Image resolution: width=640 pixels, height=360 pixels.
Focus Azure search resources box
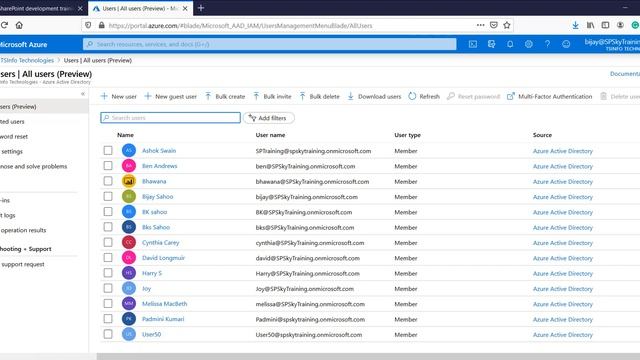point(269,44)
